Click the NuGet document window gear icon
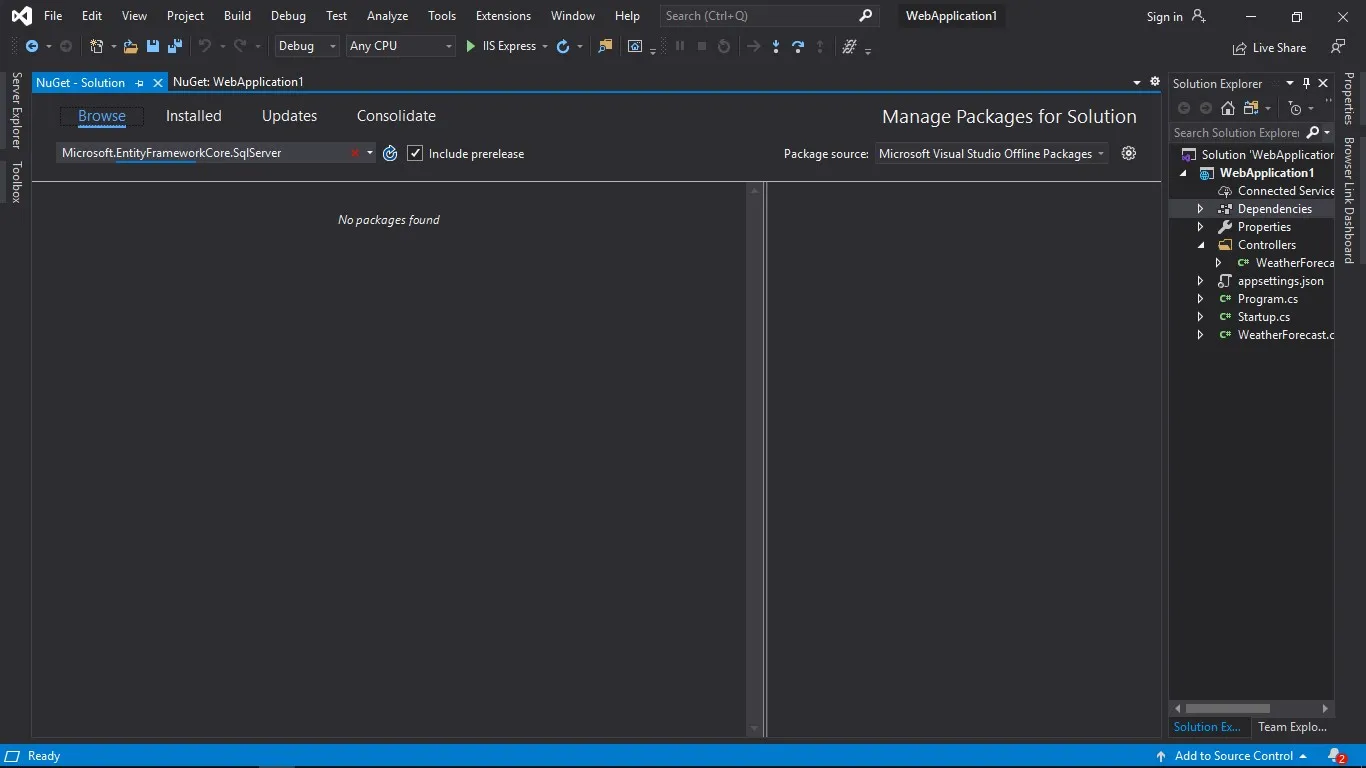Screen dimensions: 1366x768 pos(1155,82)
